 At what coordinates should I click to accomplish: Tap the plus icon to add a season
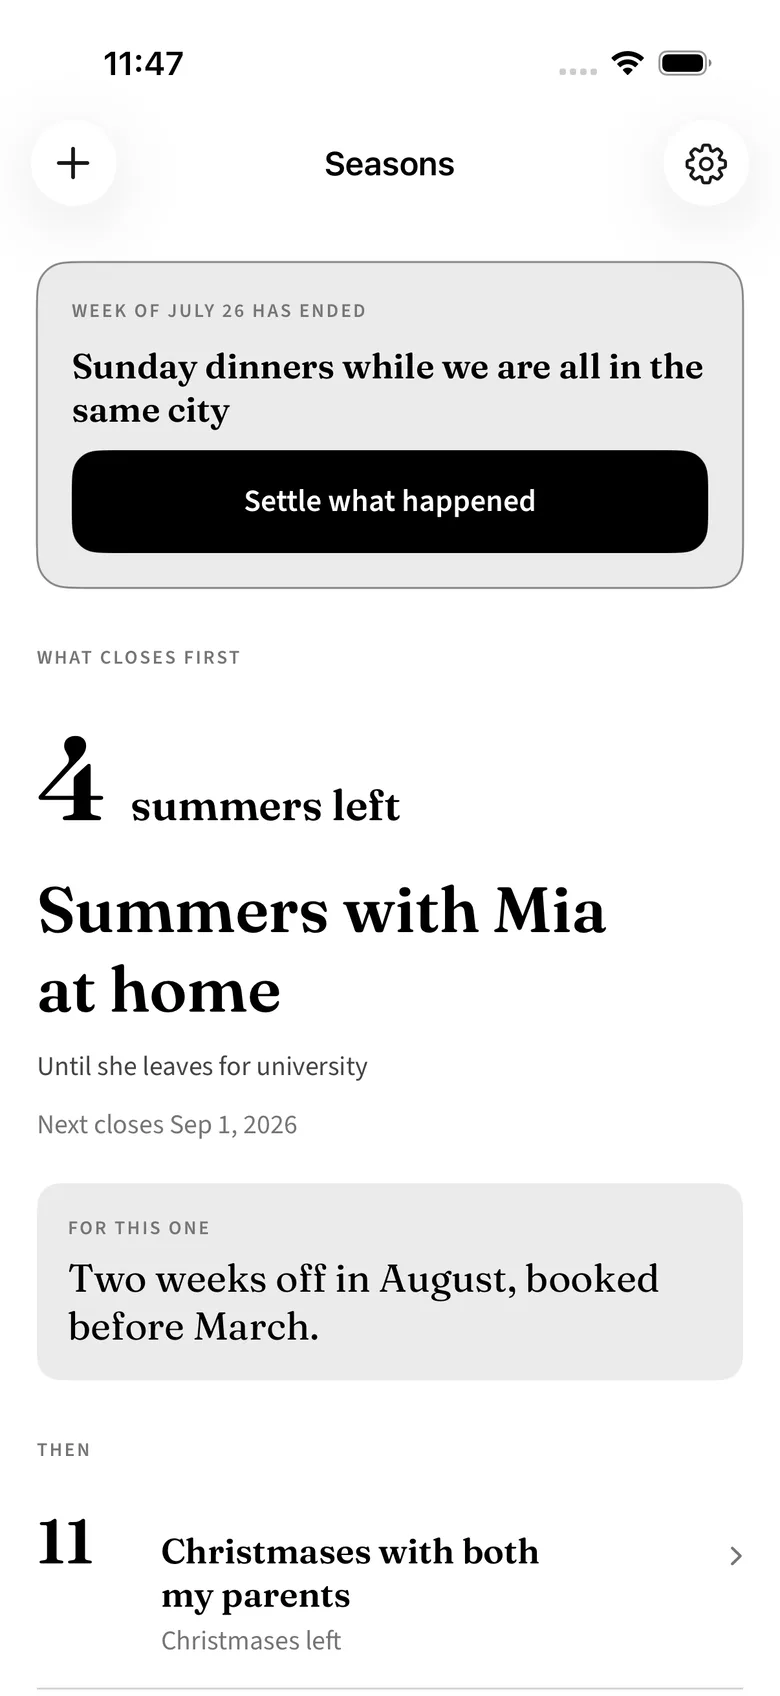(x=73, y=163)
